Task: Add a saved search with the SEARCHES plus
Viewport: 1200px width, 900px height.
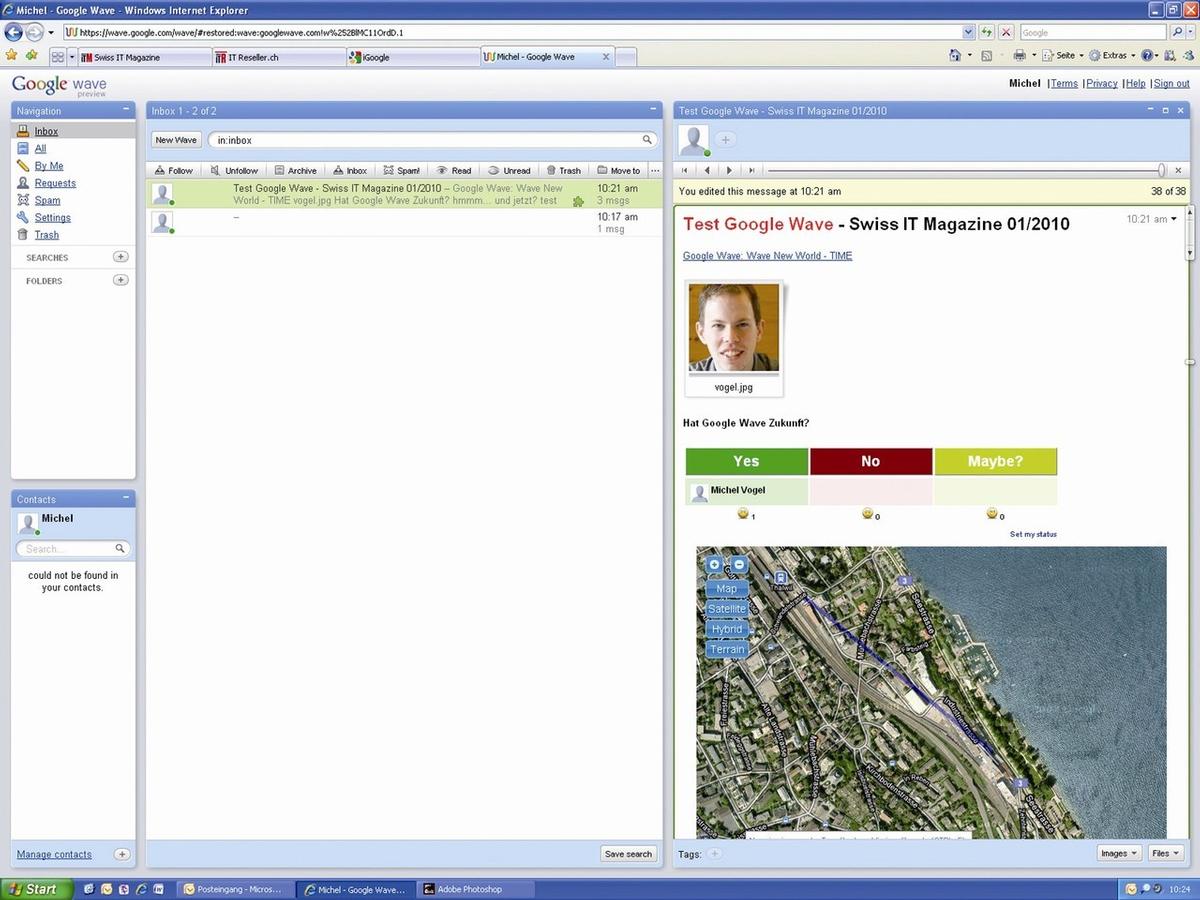Action: (x=121, y=257)
